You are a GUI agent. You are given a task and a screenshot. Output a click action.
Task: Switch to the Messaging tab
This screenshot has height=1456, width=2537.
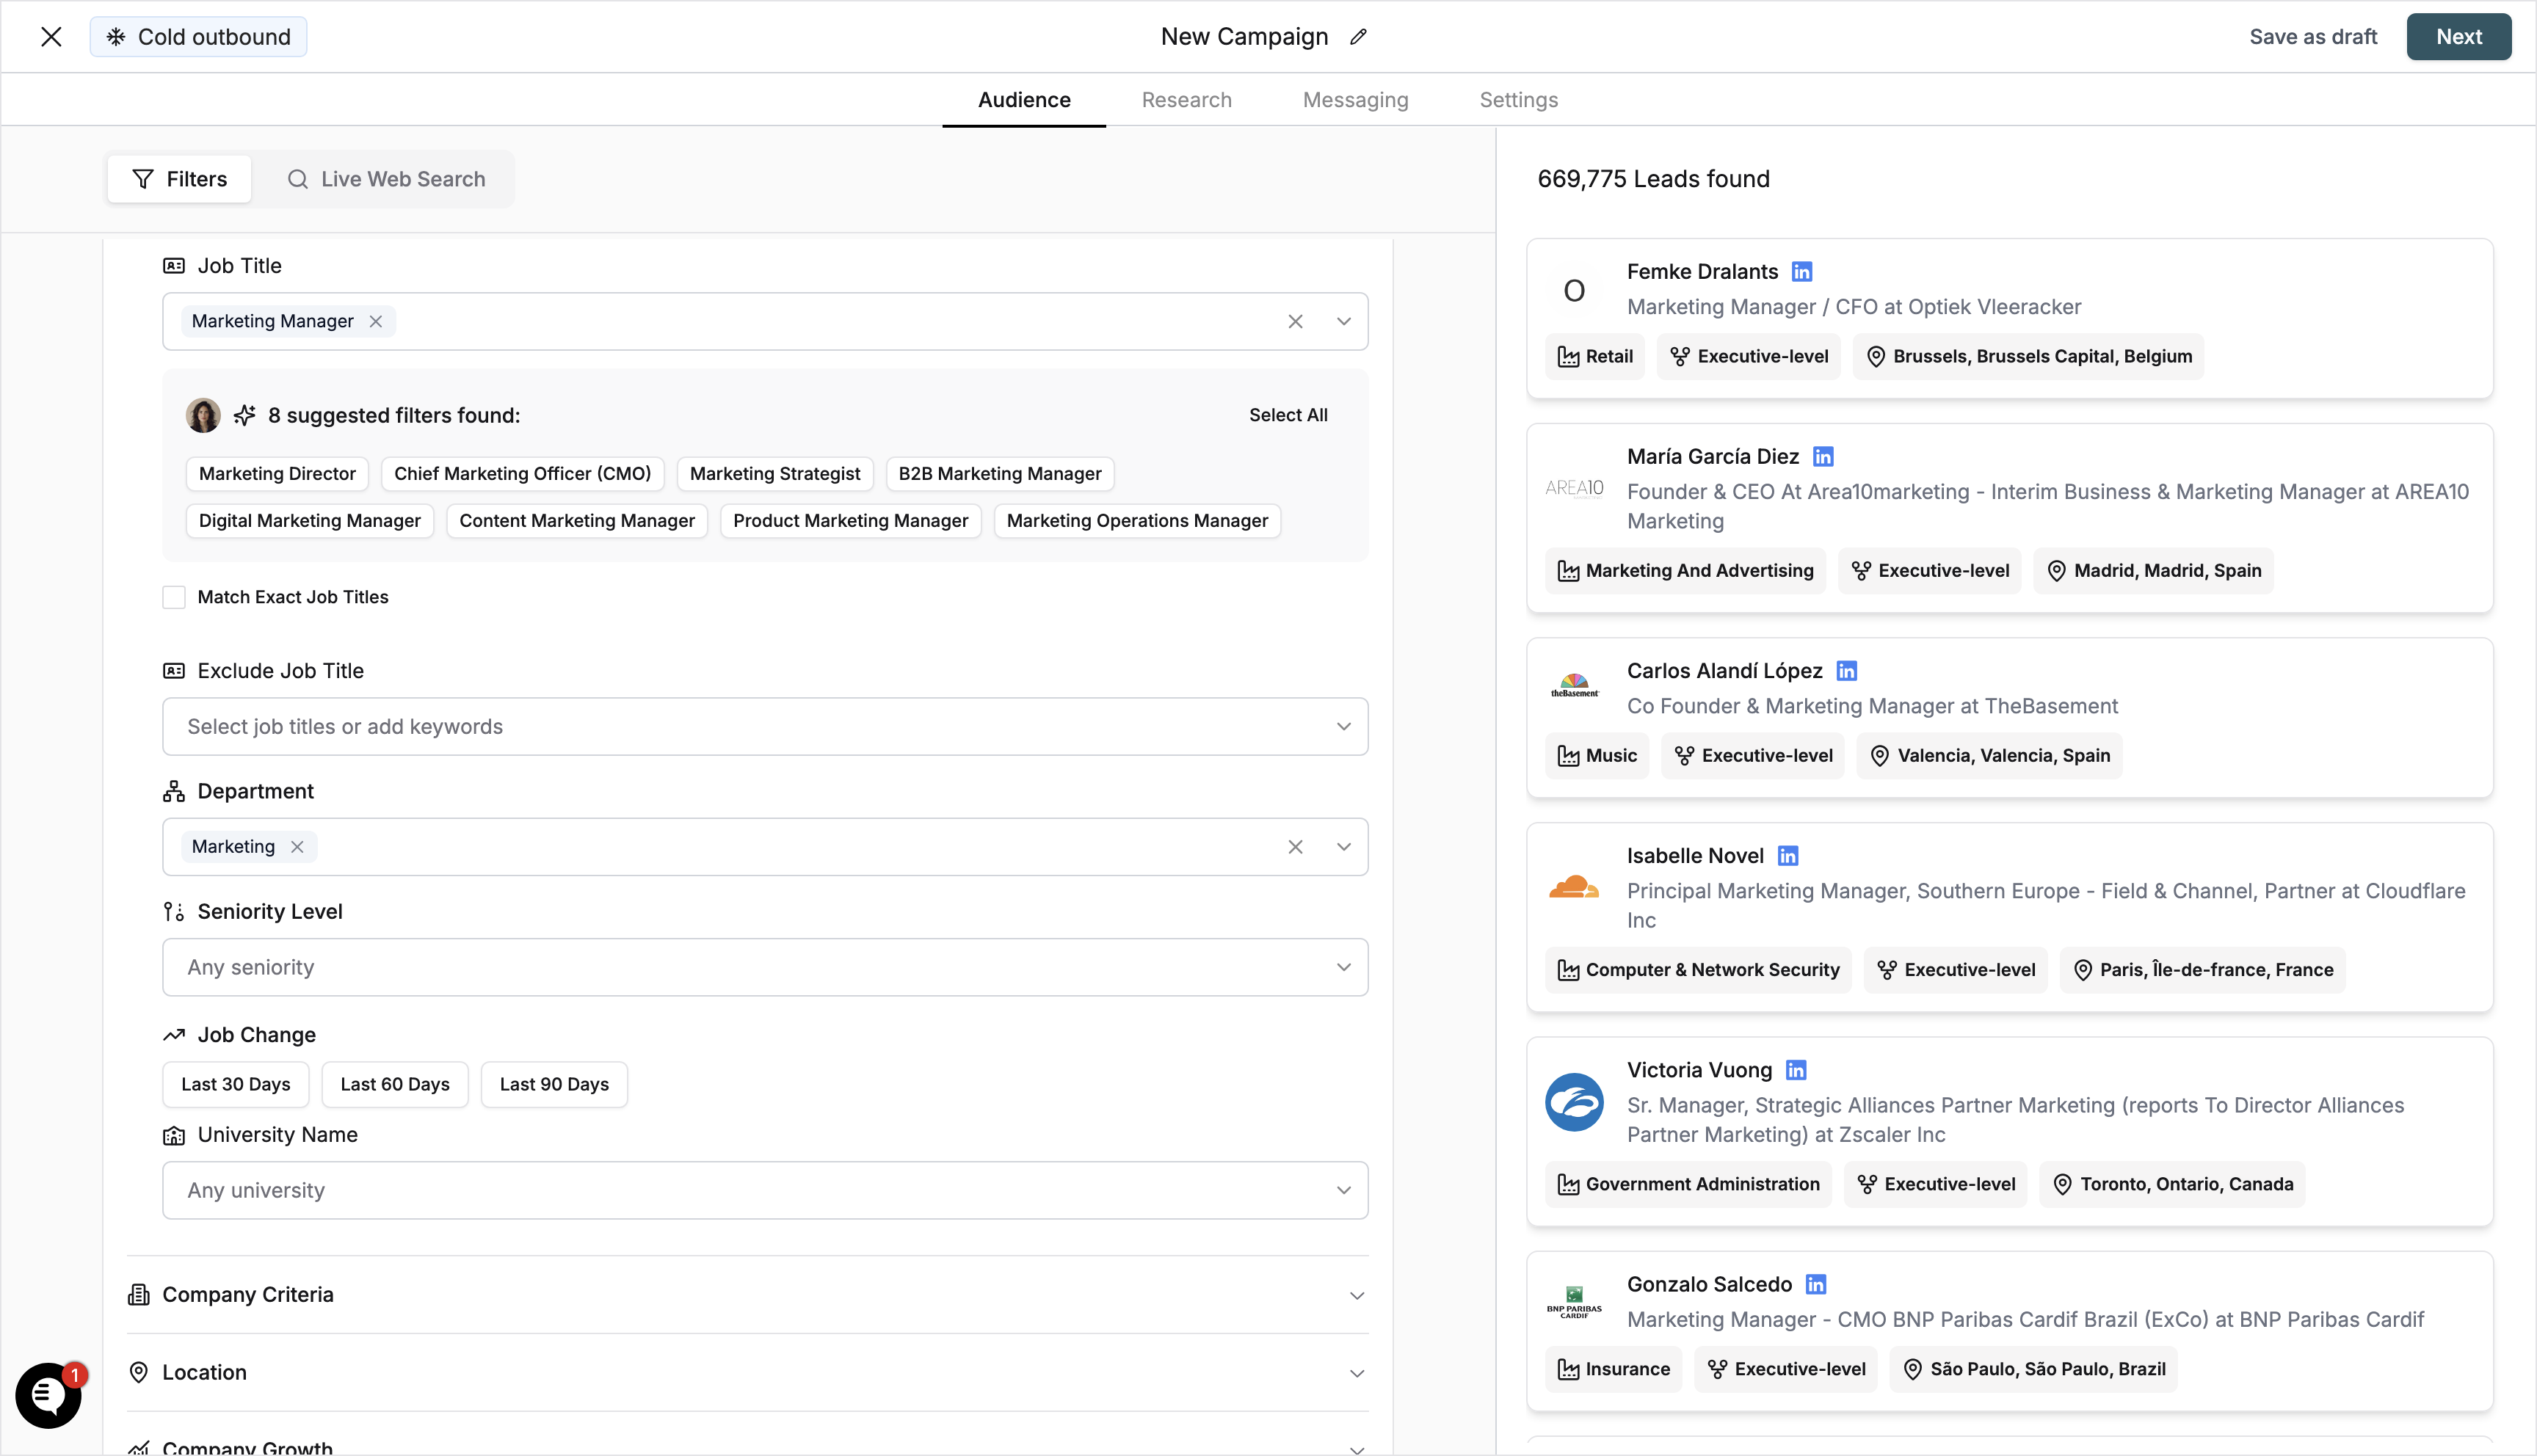(1355, 99)
